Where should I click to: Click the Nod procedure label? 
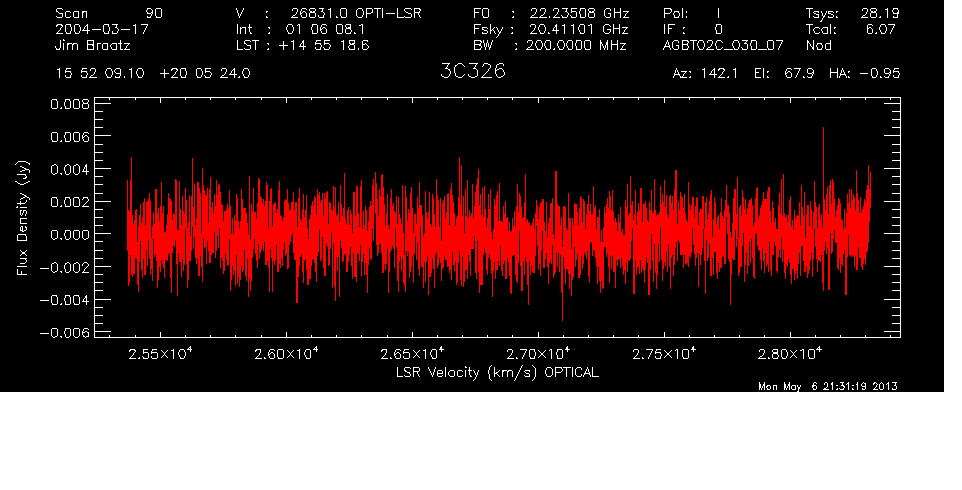(x=818, y=46)
